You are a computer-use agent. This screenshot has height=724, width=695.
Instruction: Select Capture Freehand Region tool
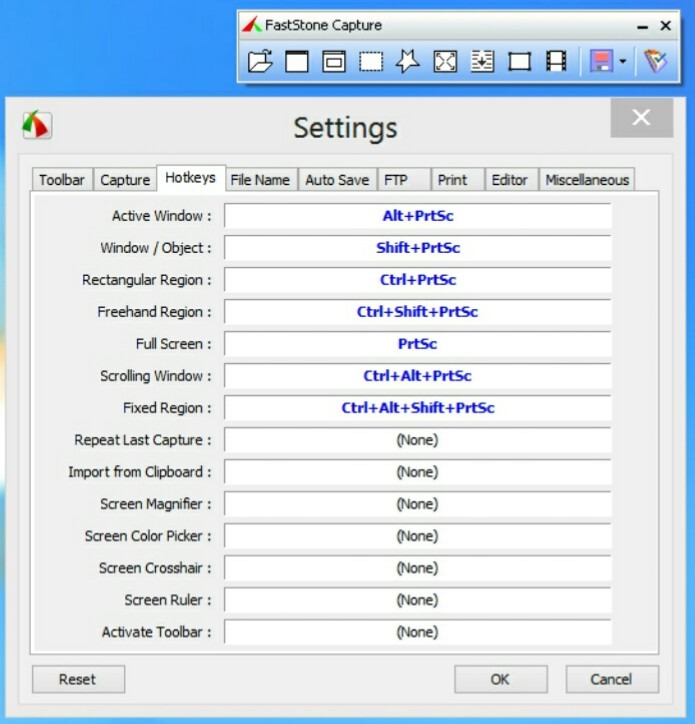click(x=408, y=61)
